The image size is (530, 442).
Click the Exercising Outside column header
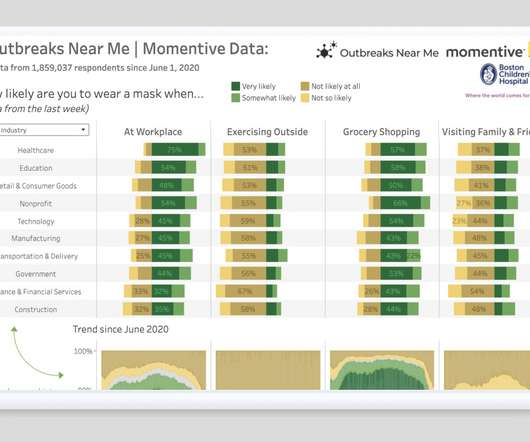point(267,132)
